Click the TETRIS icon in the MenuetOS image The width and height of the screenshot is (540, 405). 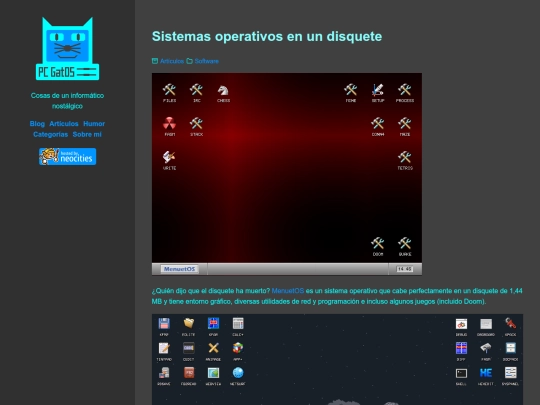(x=405, y=160)
